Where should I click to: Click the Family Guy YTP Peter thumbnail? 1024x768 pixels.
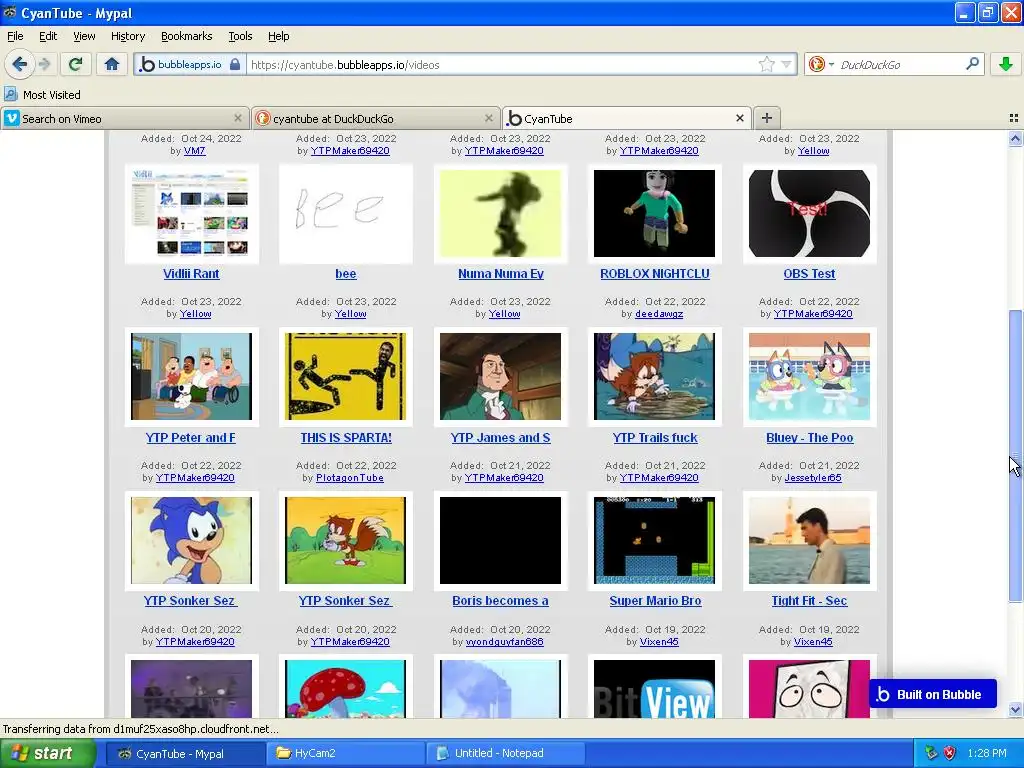[191, 376]
